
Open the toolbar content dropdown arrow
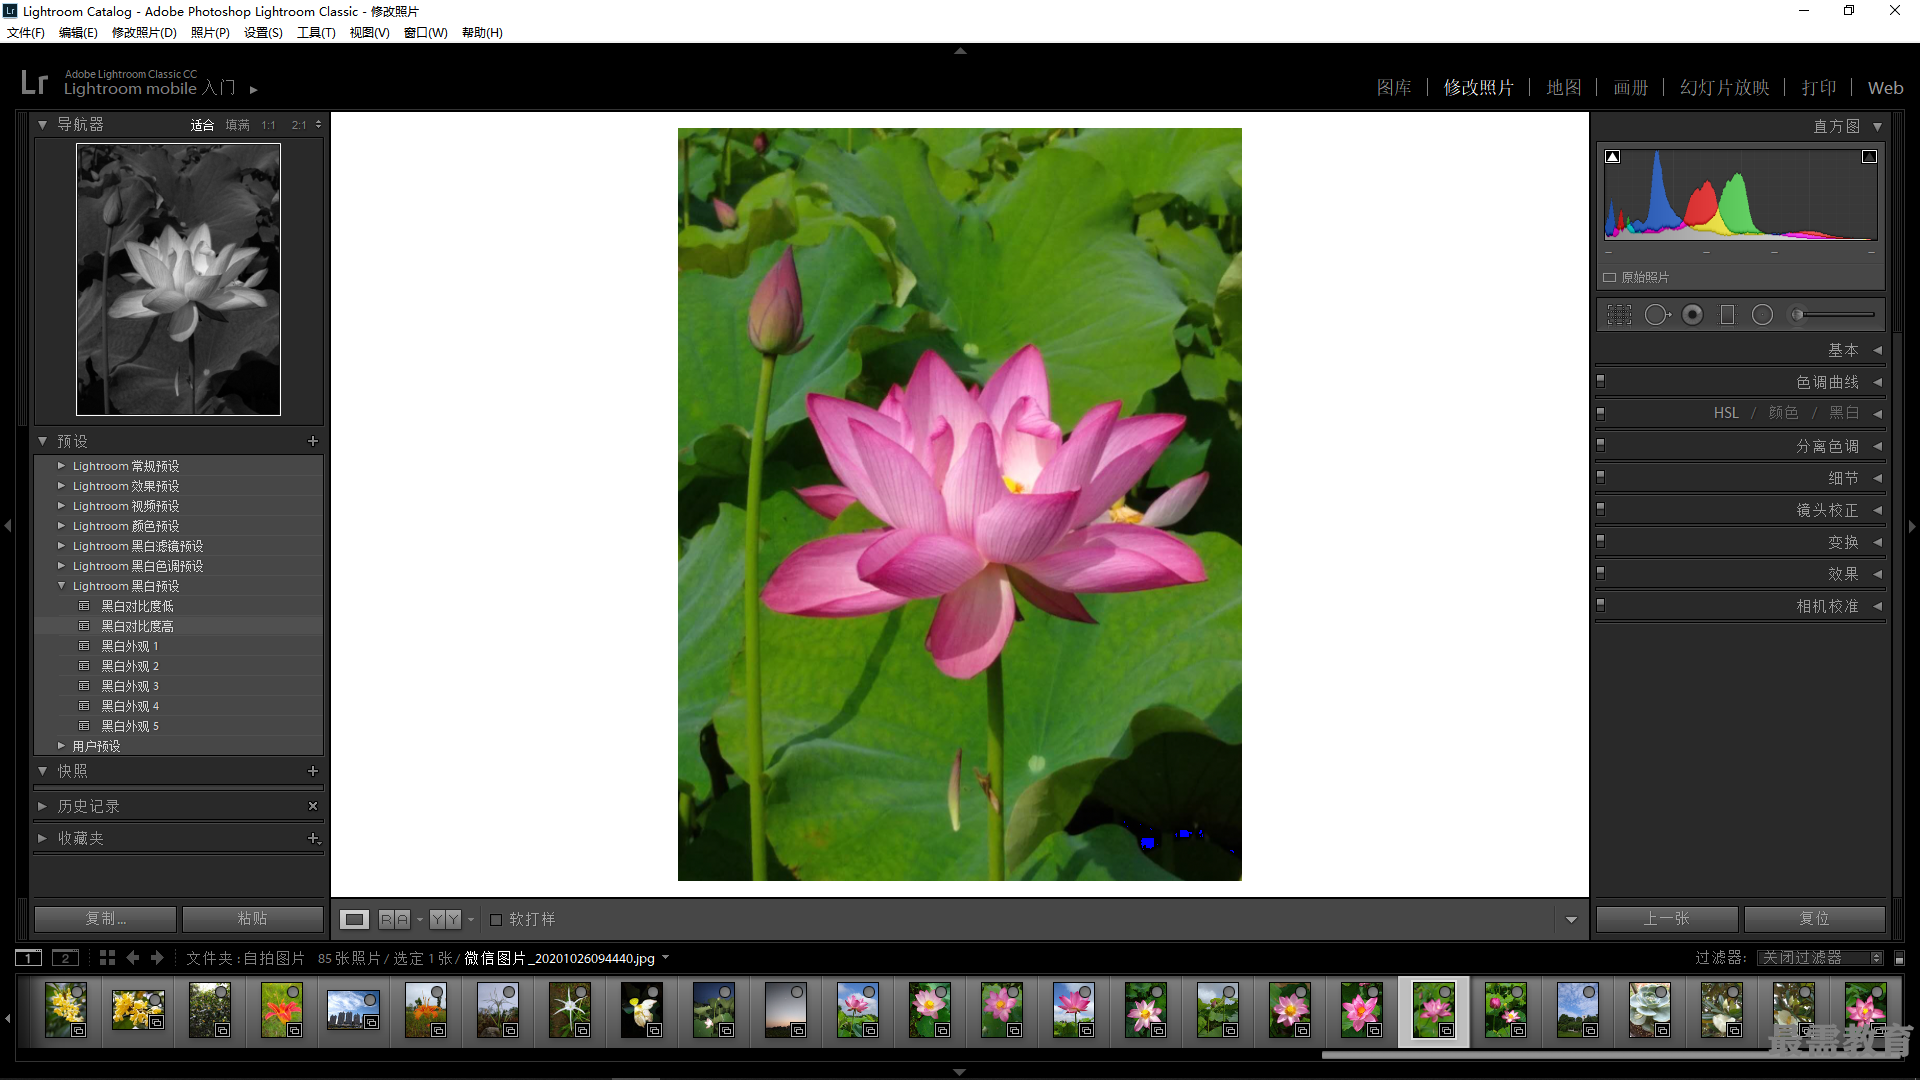pos(1571,920)
